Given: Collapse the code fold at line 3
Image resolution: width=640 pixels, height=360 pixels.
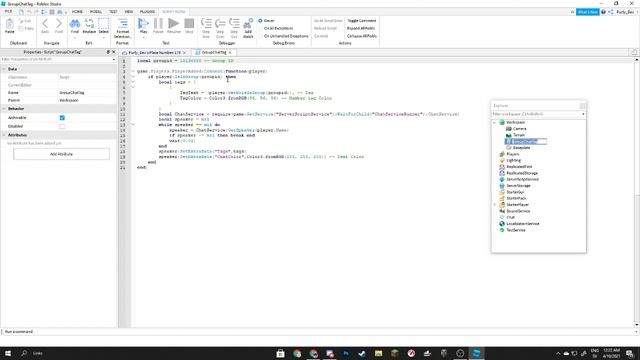Looking at the screenshot, I should pyautogui.click(x=133, y=71).
